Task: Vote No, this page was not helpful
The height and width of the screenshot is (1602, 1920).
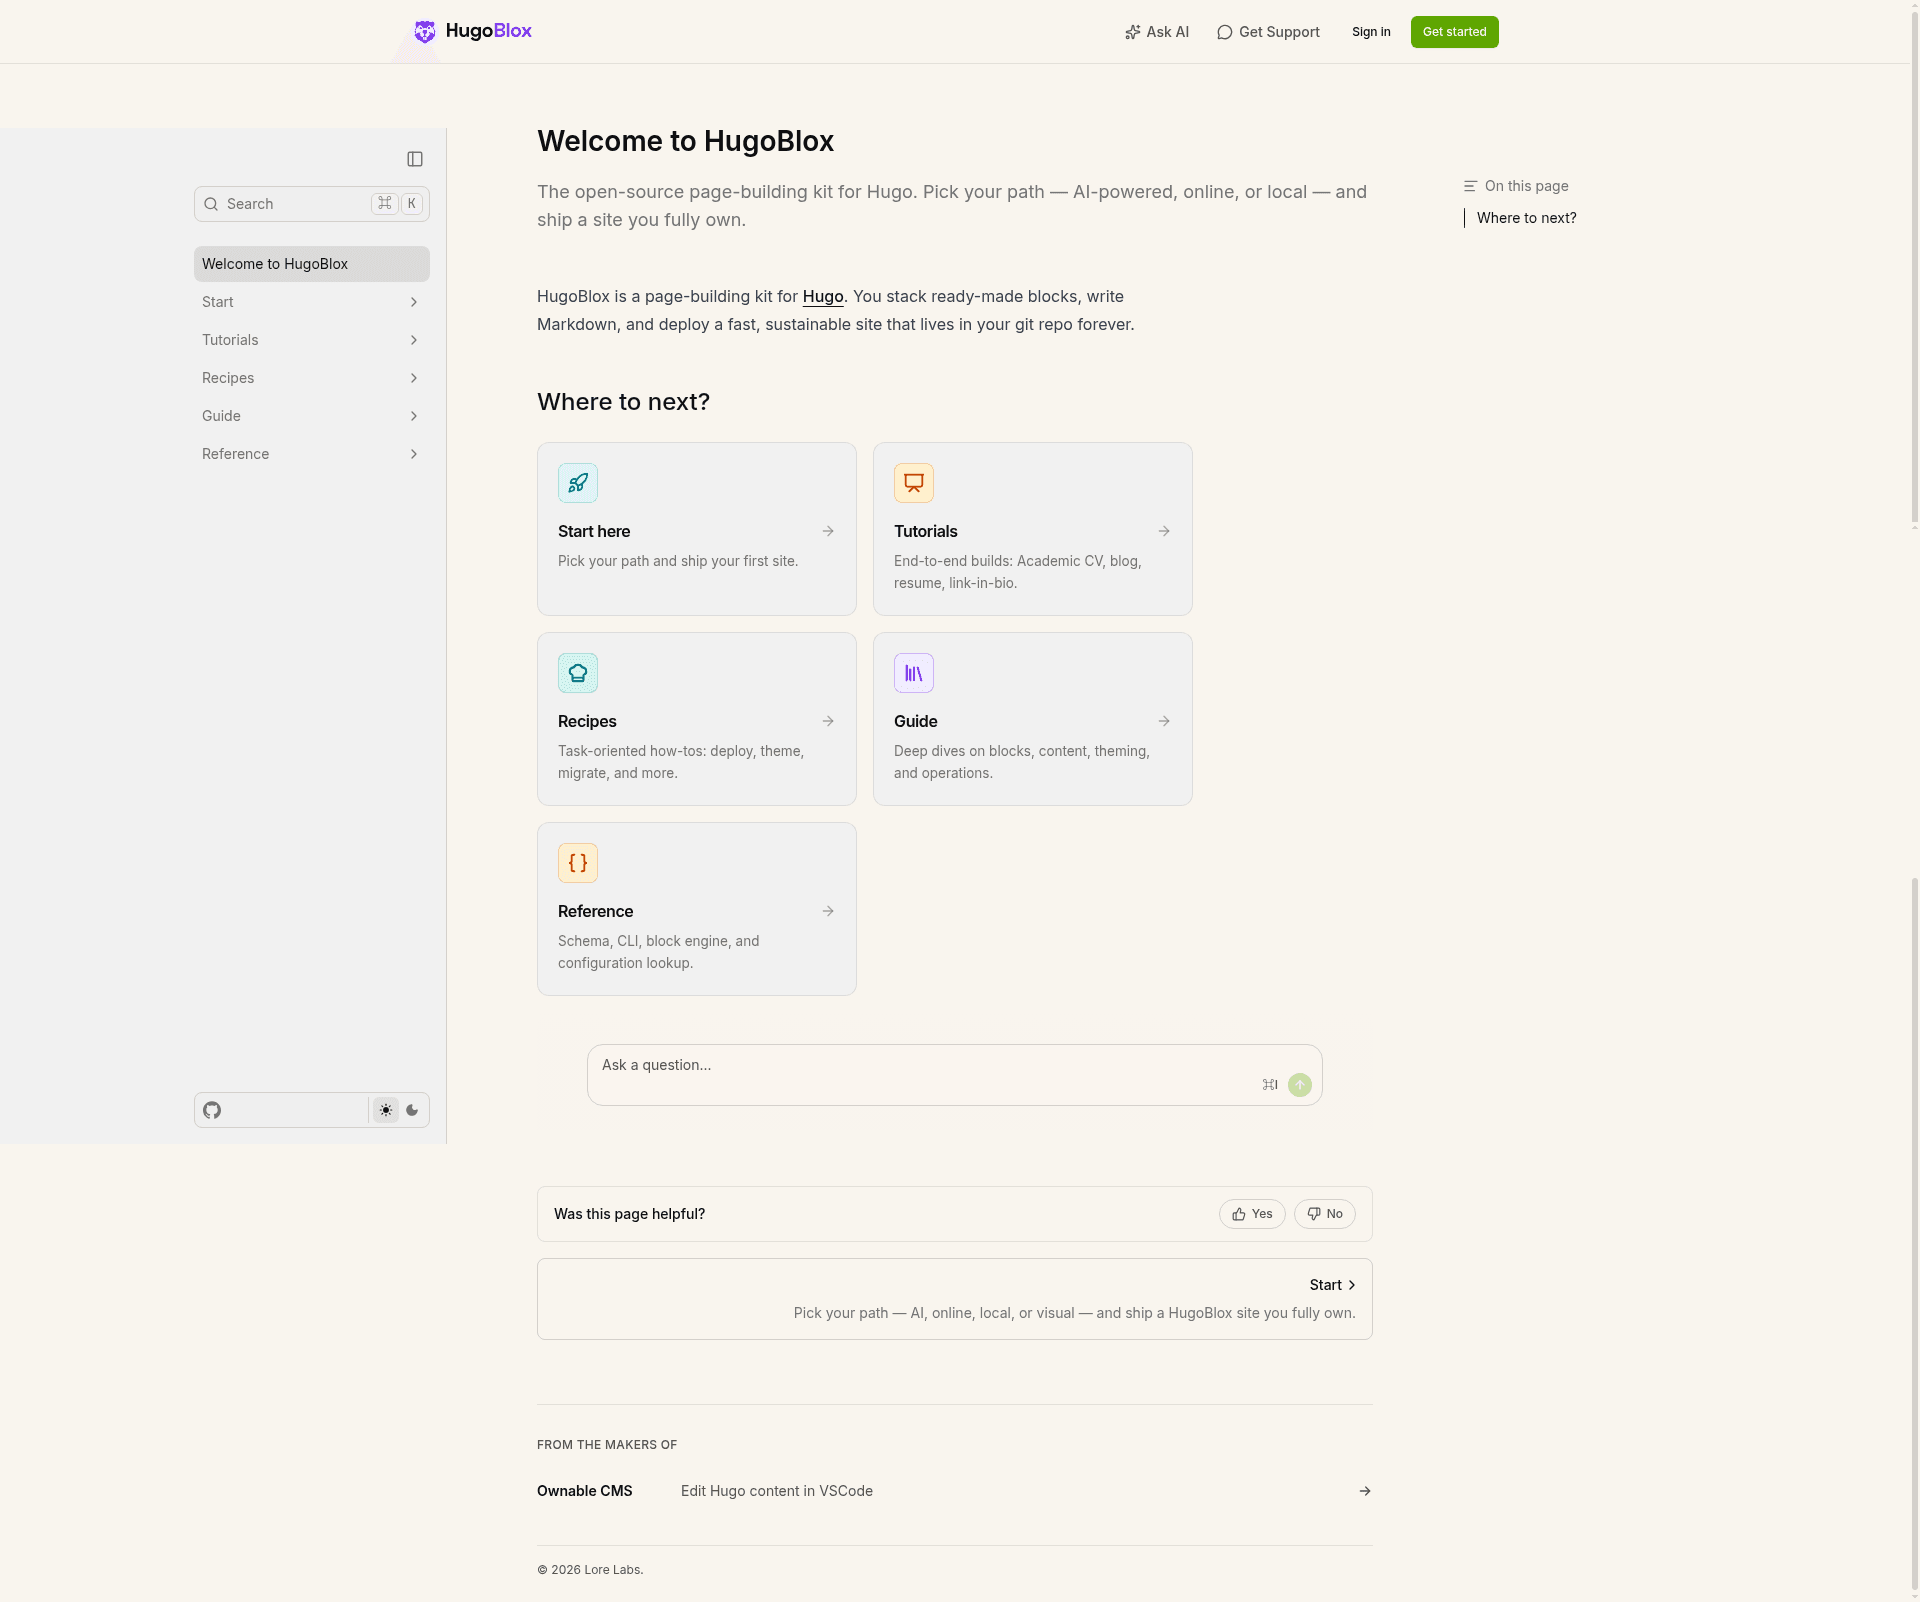Action: pos(1325,1214)
